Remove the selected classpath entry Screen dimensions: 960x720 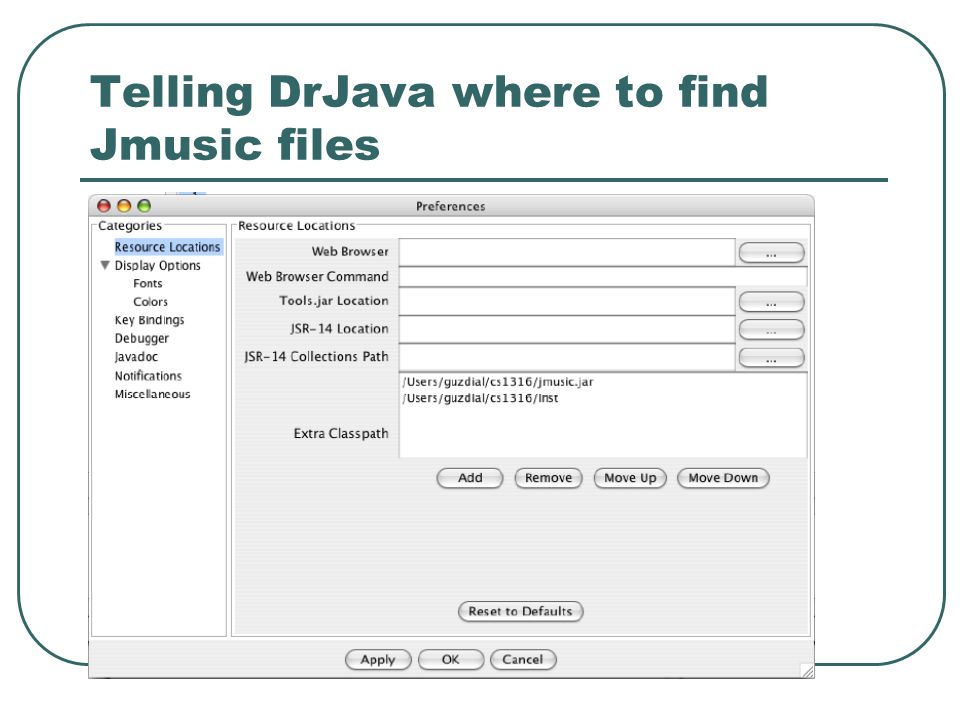click(548, 478)
